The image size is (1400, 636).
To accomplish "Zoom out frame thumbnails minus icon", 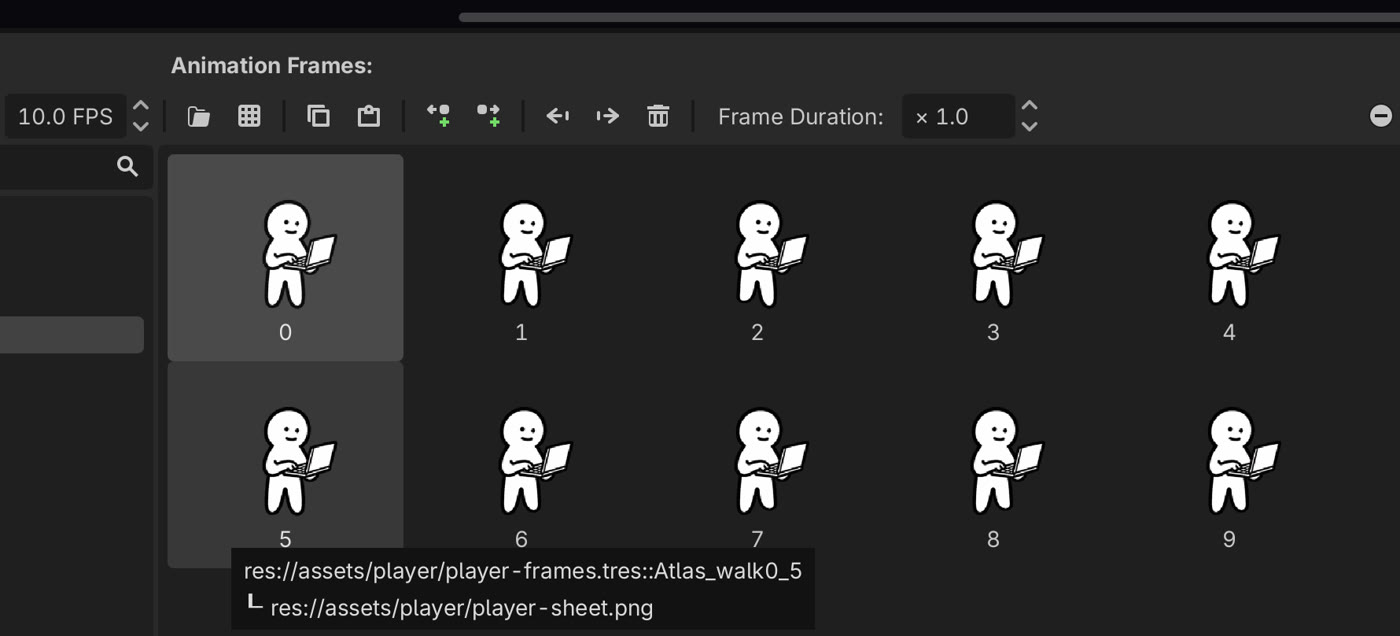I will click(x=1381, y=116).
